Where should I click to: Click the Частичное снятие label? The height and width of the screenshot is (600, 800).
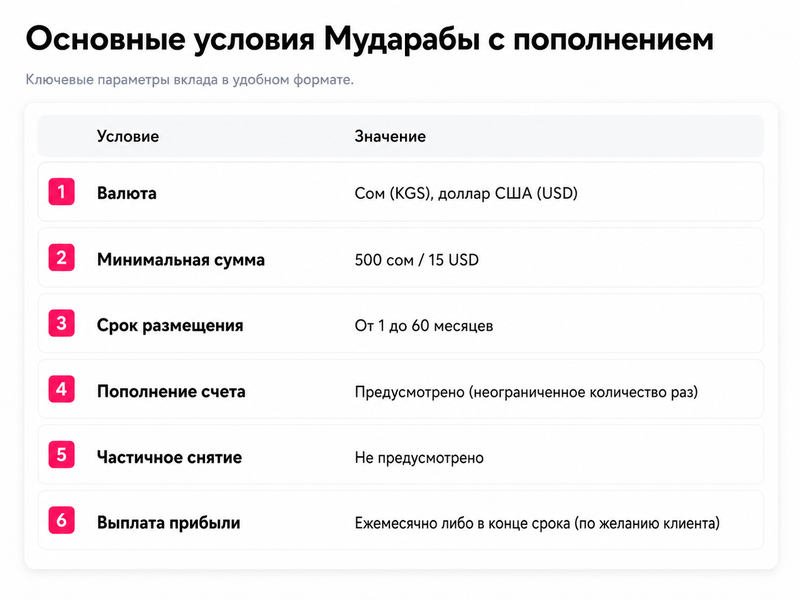pyautogui.click(x=169, y=457)
